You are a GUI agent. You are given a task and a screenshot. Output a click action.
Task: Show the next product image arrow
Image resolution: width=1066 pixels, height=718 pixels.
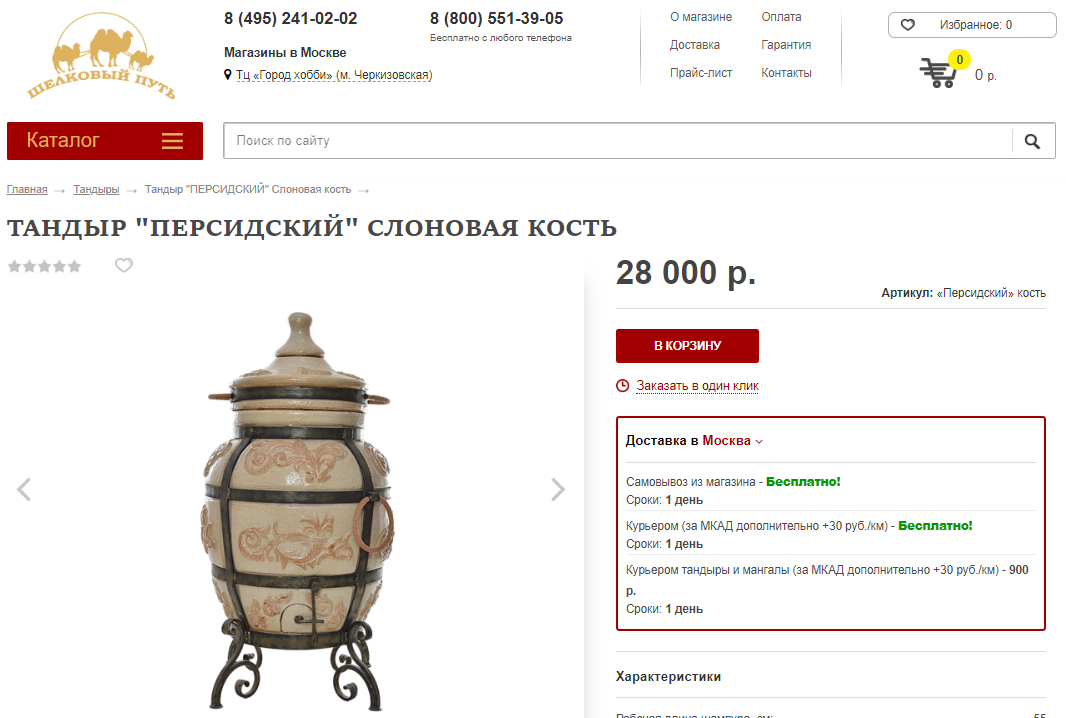tap(557, 490)
